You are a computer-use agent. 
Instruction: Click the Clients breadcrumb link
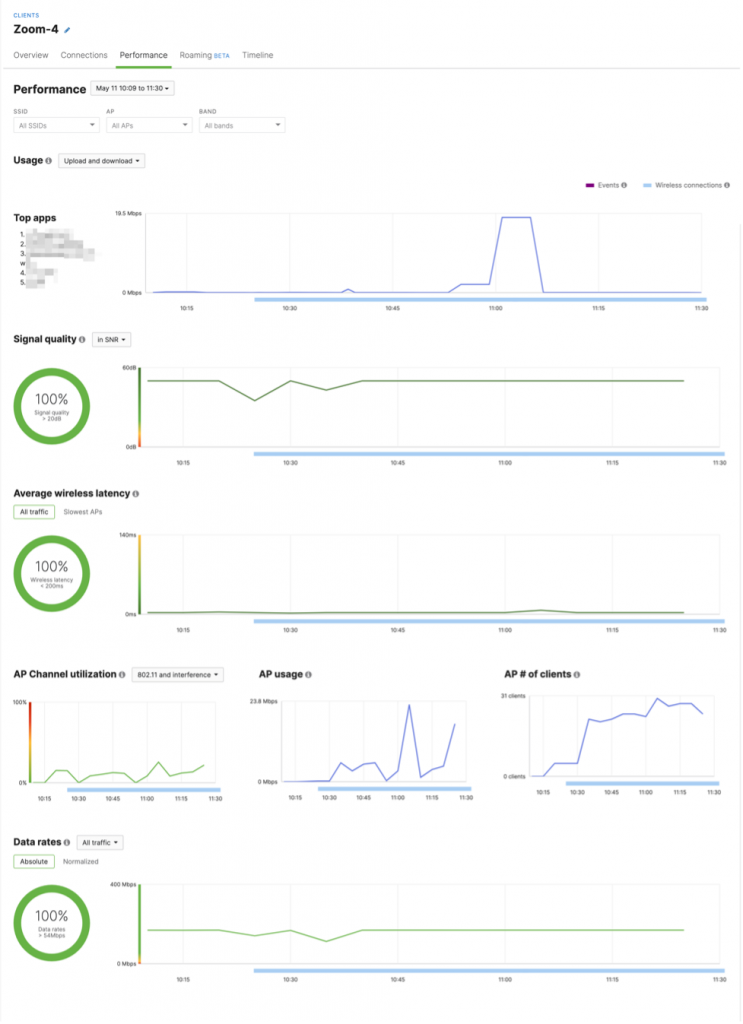pos(26,15)
